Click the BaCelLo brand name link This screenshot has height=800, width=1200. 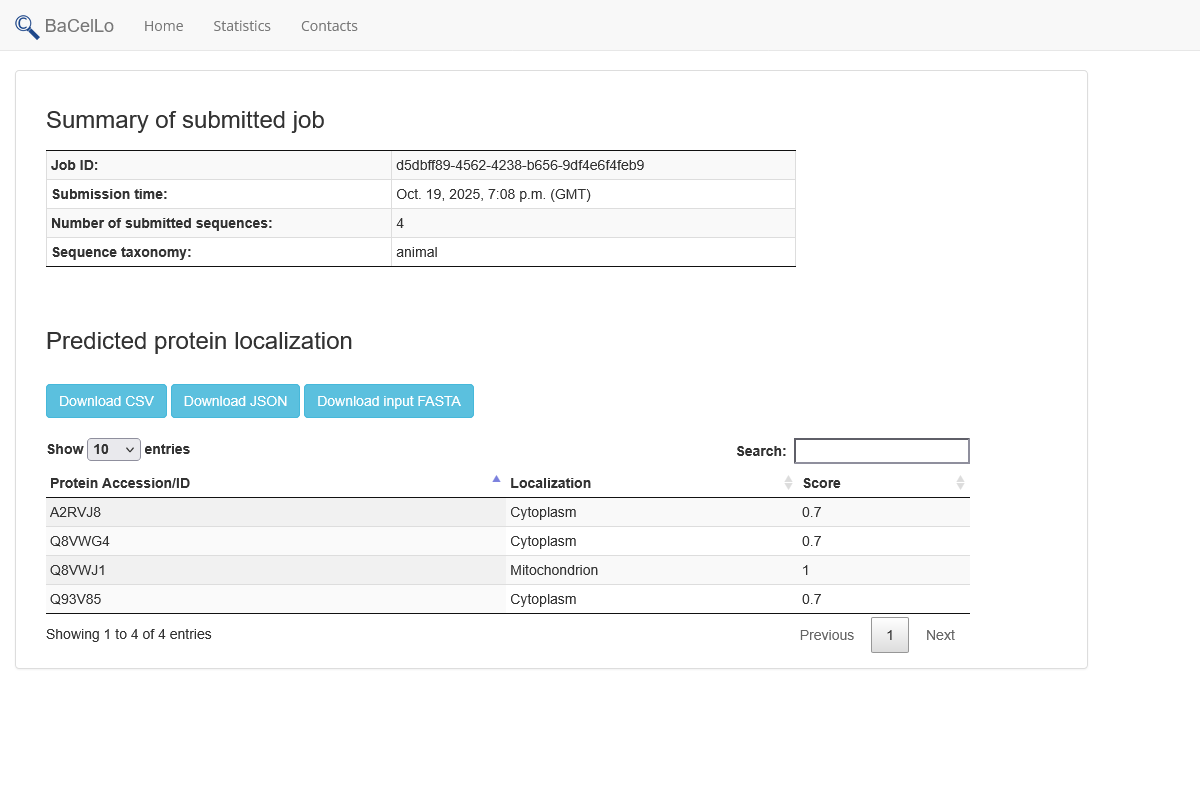[x=78, y=26]
